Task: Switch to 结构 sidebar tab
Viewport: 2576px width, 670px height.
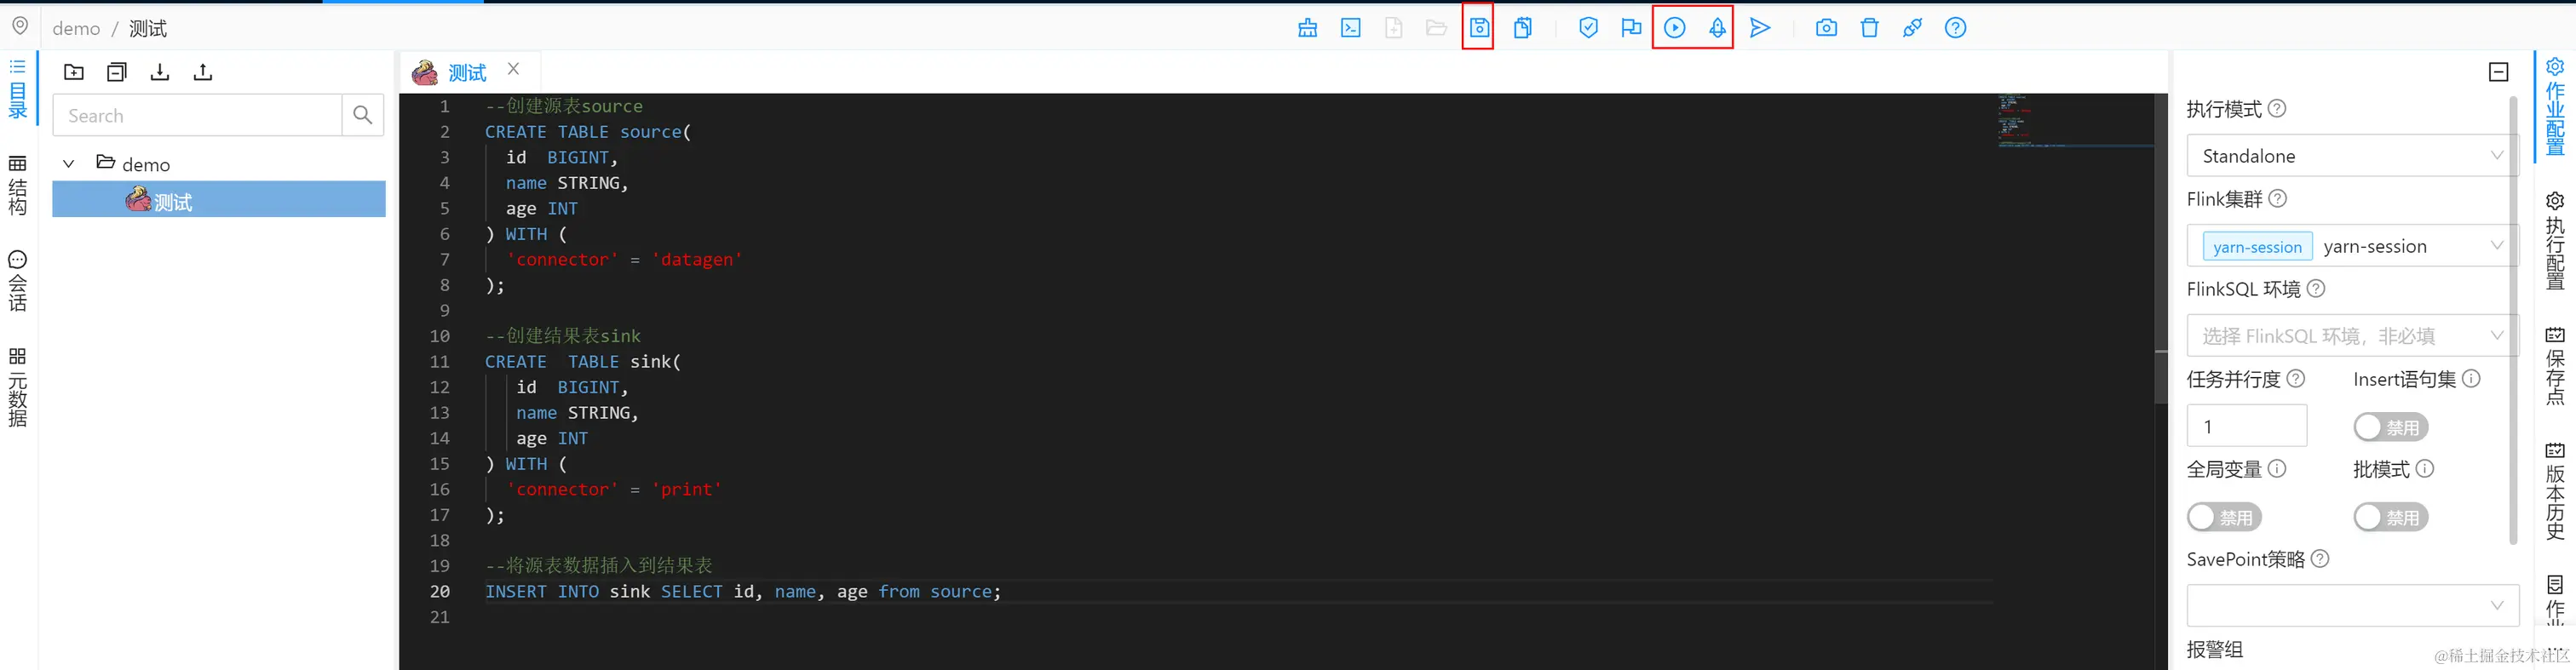Action: [x=18, y=186]
